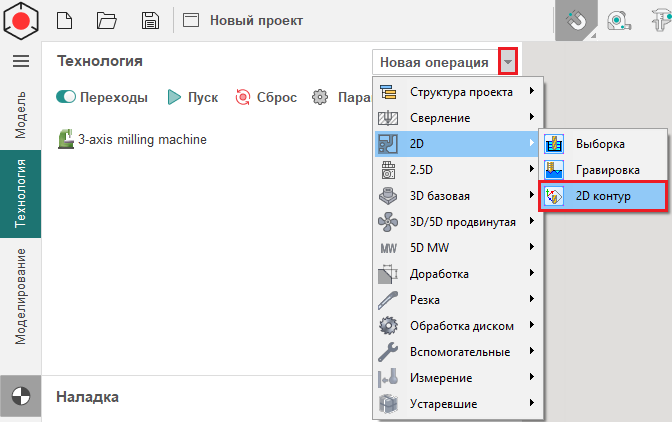Click the red hexagon application logo
The height and width of the screenshot is (422, 672).
pyautogui.click(x=20, y=20)
